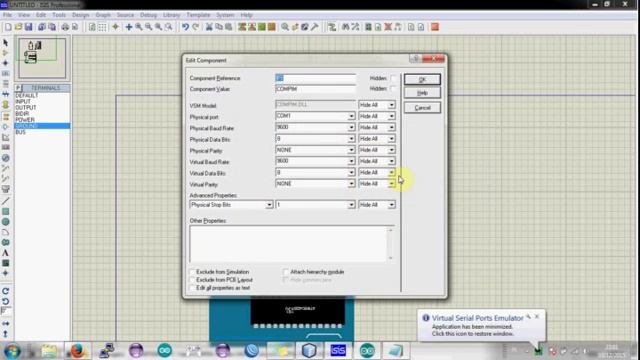Click the Undo arrow icon

point(185,27)
